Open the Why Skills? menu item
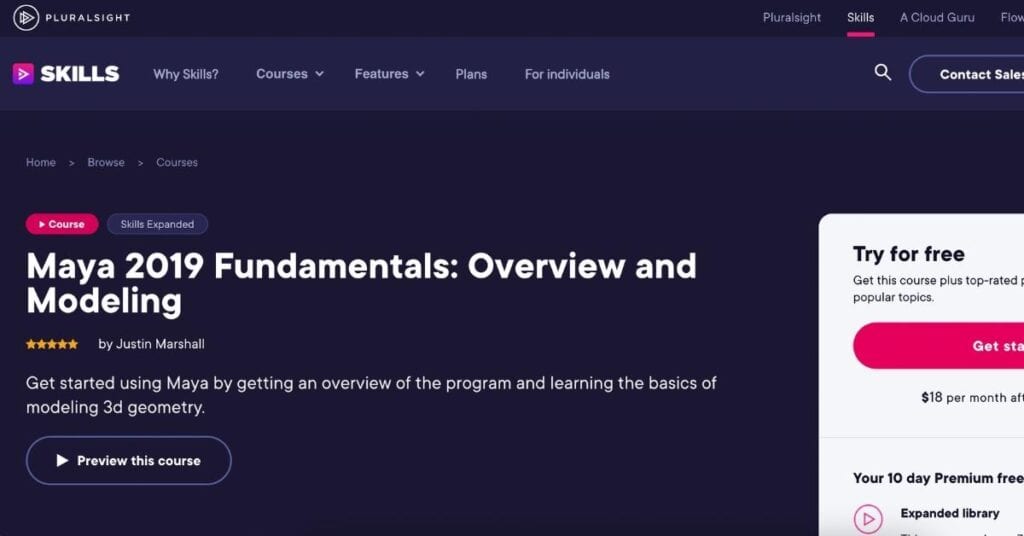Screen dimensions: 1024x536 pos(186,74)
